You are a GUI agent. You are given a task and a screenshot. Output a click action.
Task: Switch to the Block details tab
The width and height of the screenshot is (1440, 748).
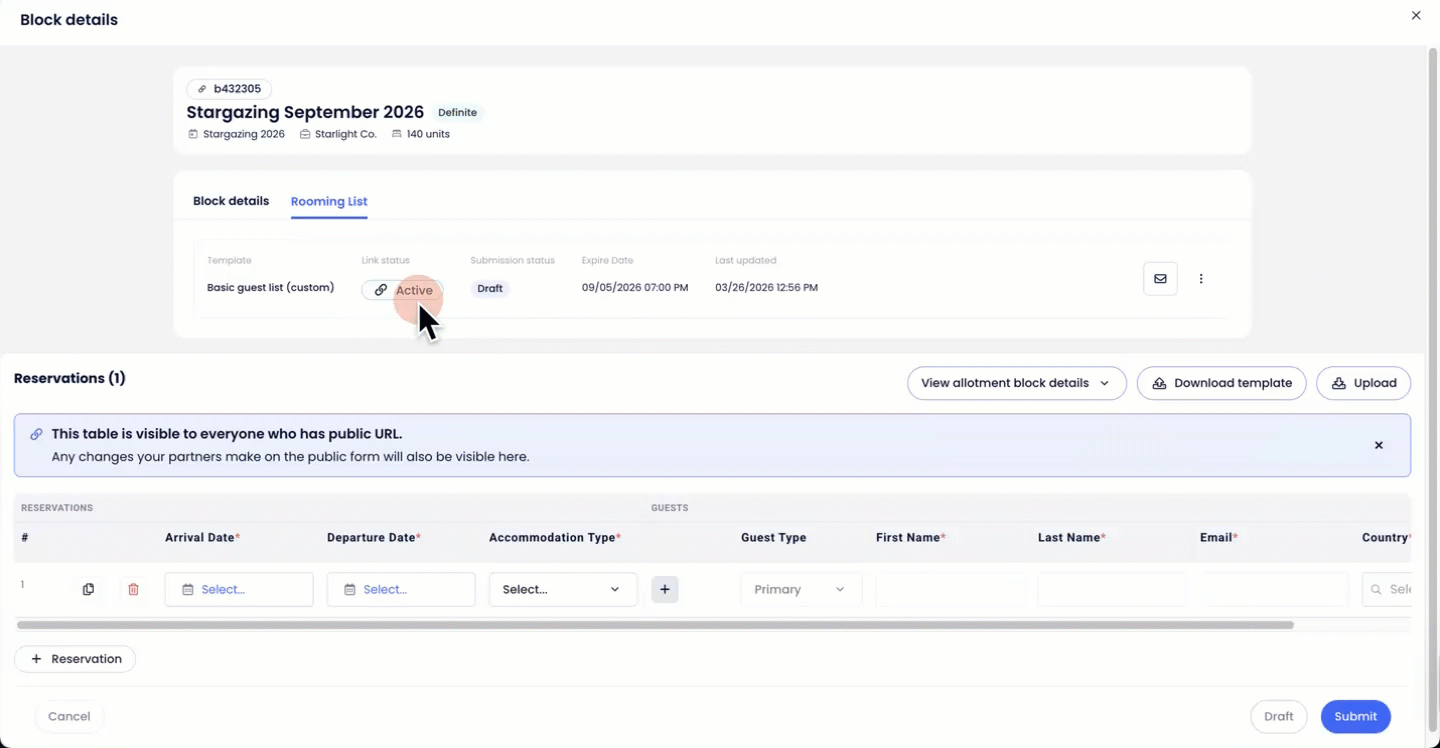pos(231,201)
